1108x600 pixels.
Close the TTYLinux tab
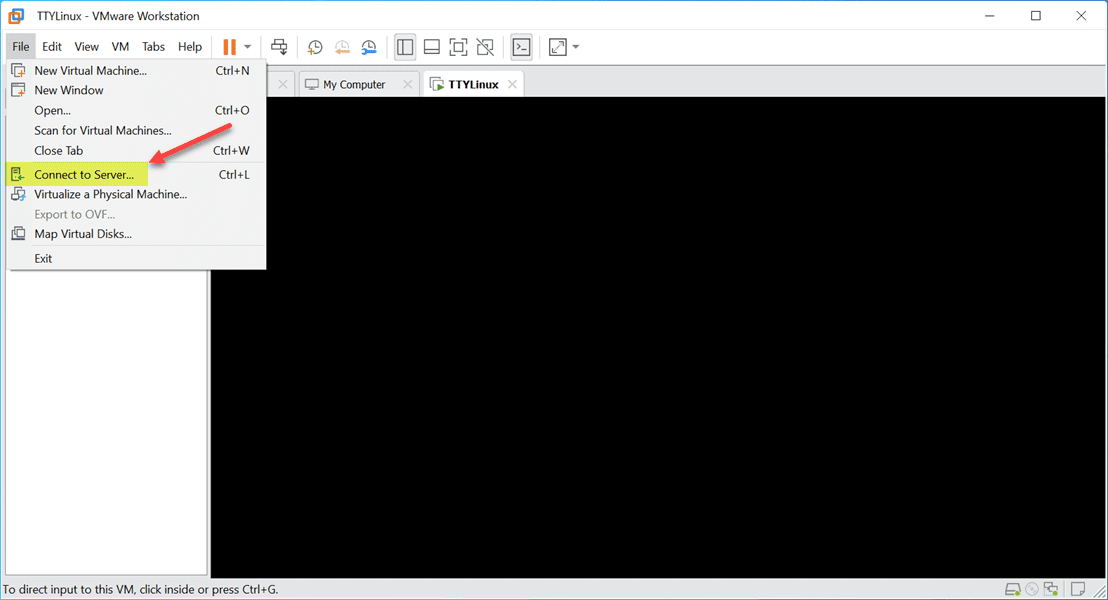[512, 85]
